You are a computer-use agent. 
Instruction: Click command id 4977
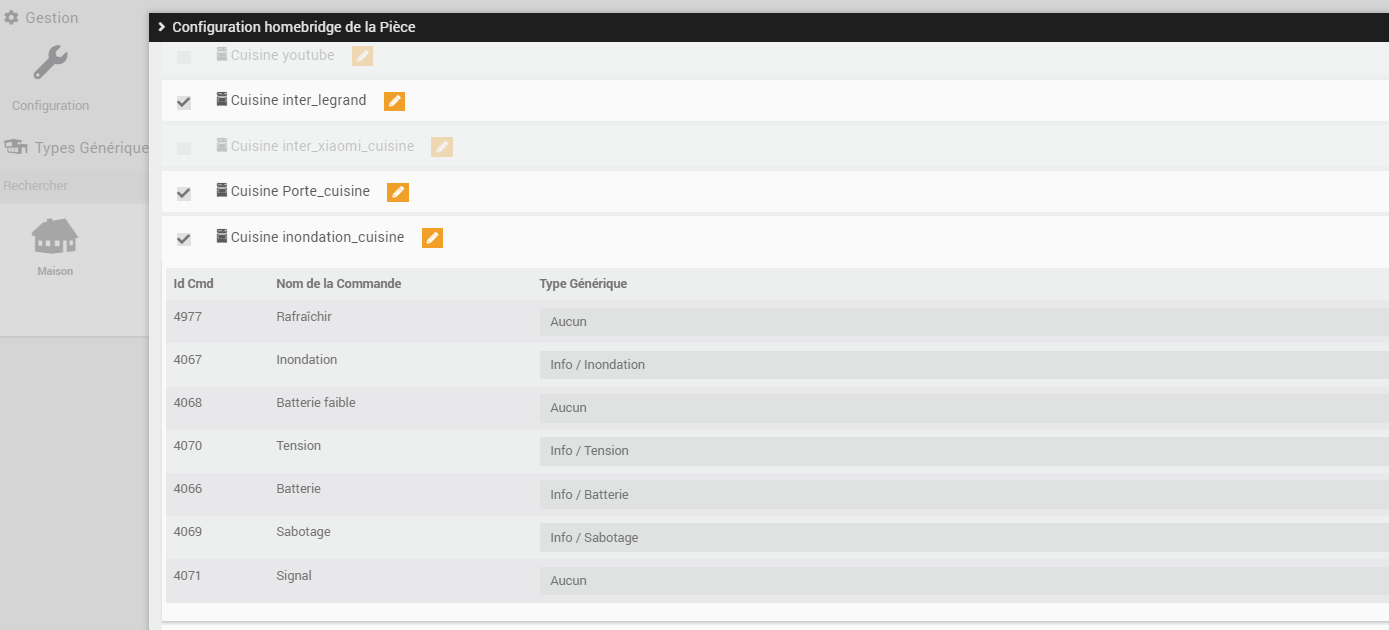click(188, 317)
